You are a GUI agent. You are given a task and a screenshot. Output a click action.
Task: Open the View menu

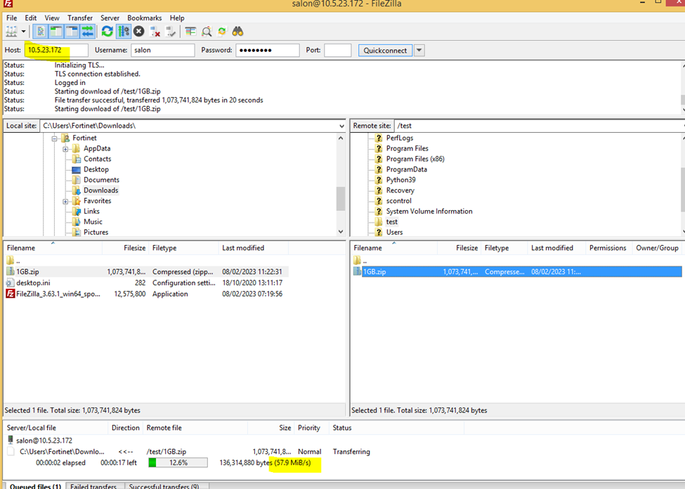pos(52,18)
